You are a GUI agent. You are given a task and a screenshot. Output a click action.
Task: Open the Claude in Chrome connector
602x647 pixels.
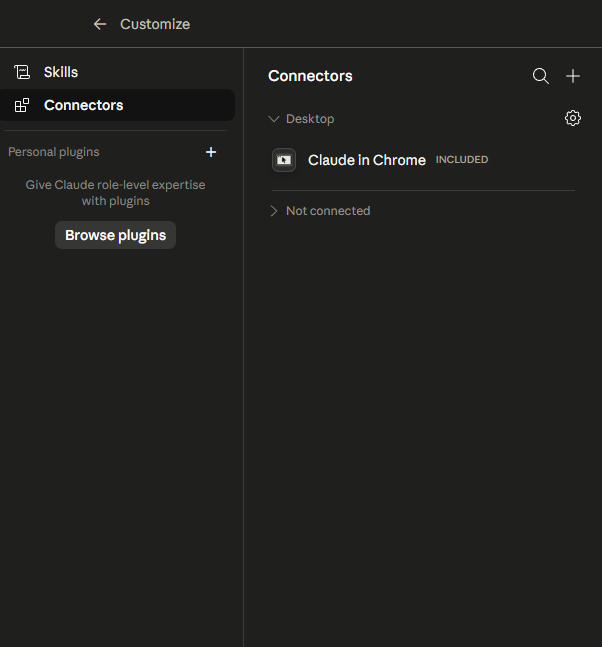click(423, 160)
